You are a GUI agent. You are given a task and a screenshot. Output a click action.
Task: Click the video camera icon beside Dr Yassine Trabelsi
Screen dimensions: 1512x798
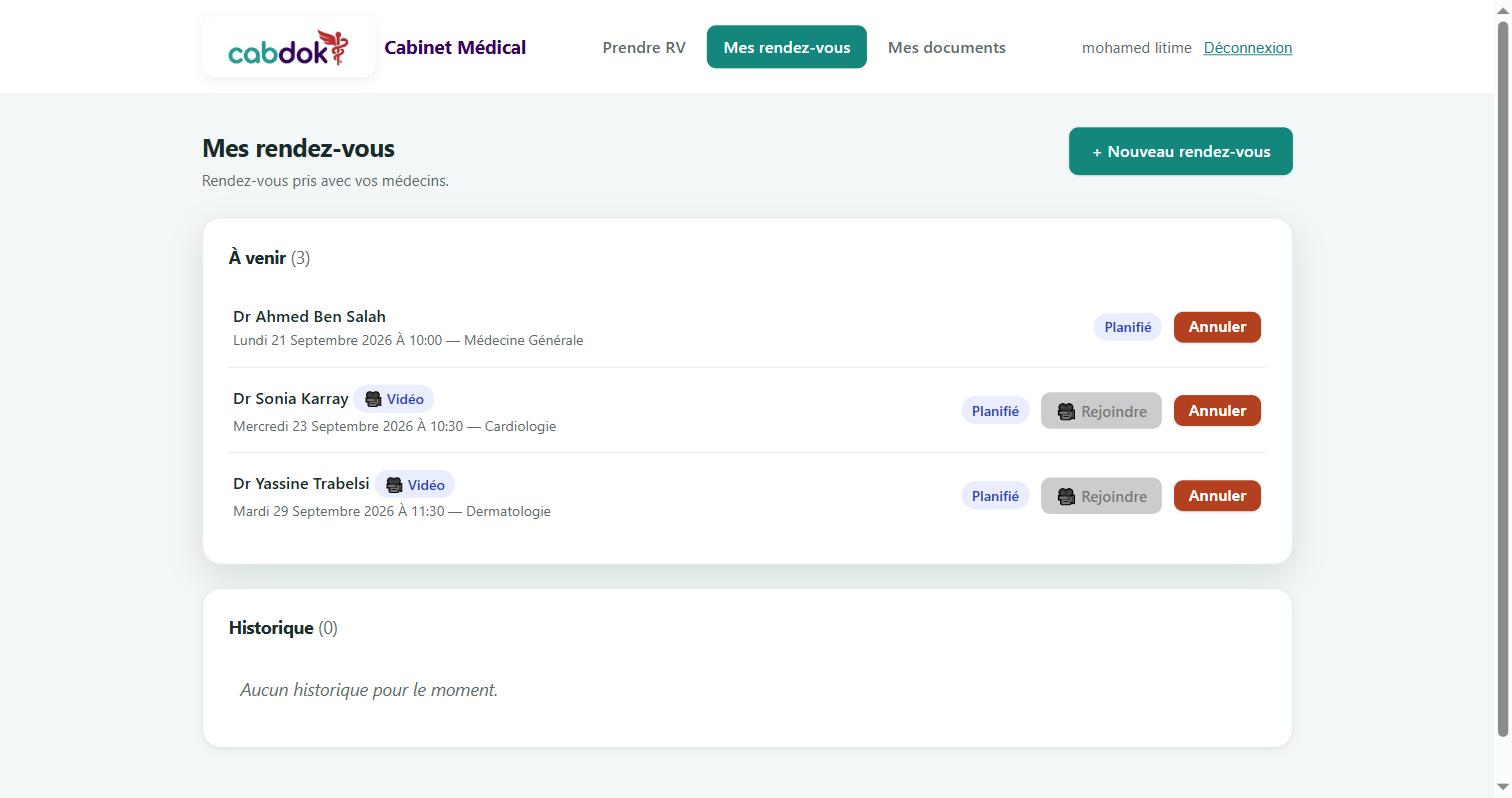point(394,485)
